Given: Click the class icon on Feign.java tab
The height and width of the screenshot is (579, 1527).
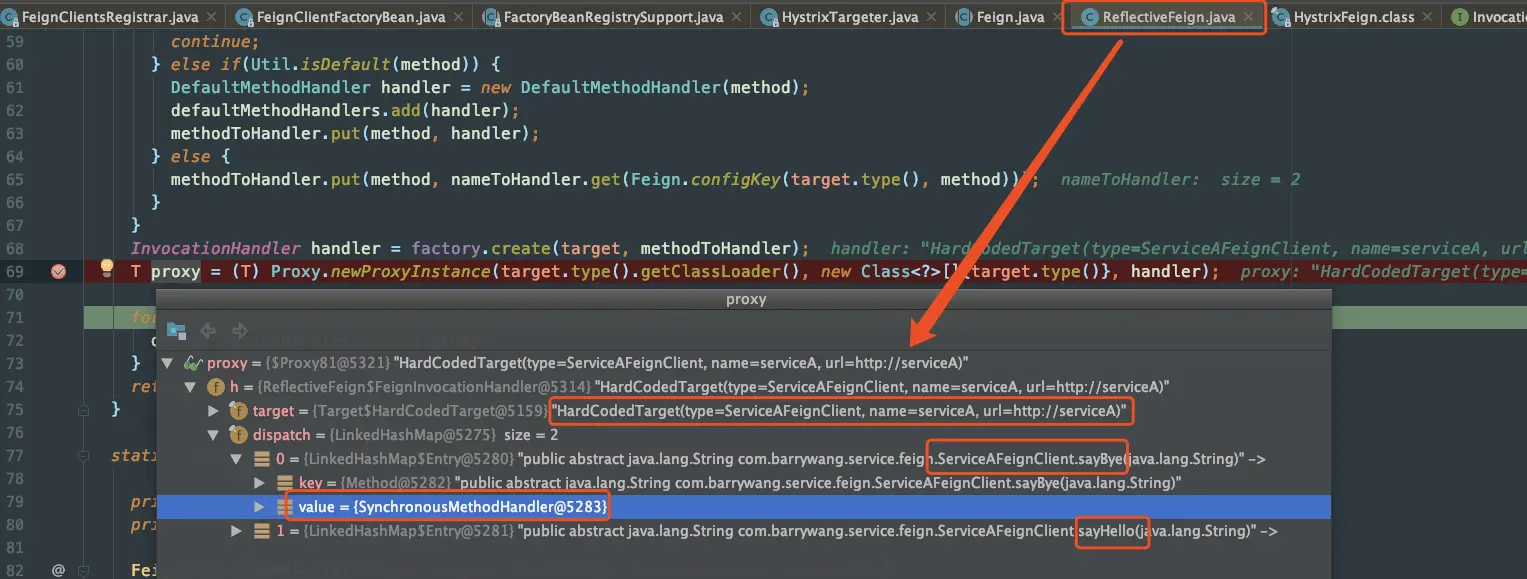Looking at the screenshot, I should point(966,17).
